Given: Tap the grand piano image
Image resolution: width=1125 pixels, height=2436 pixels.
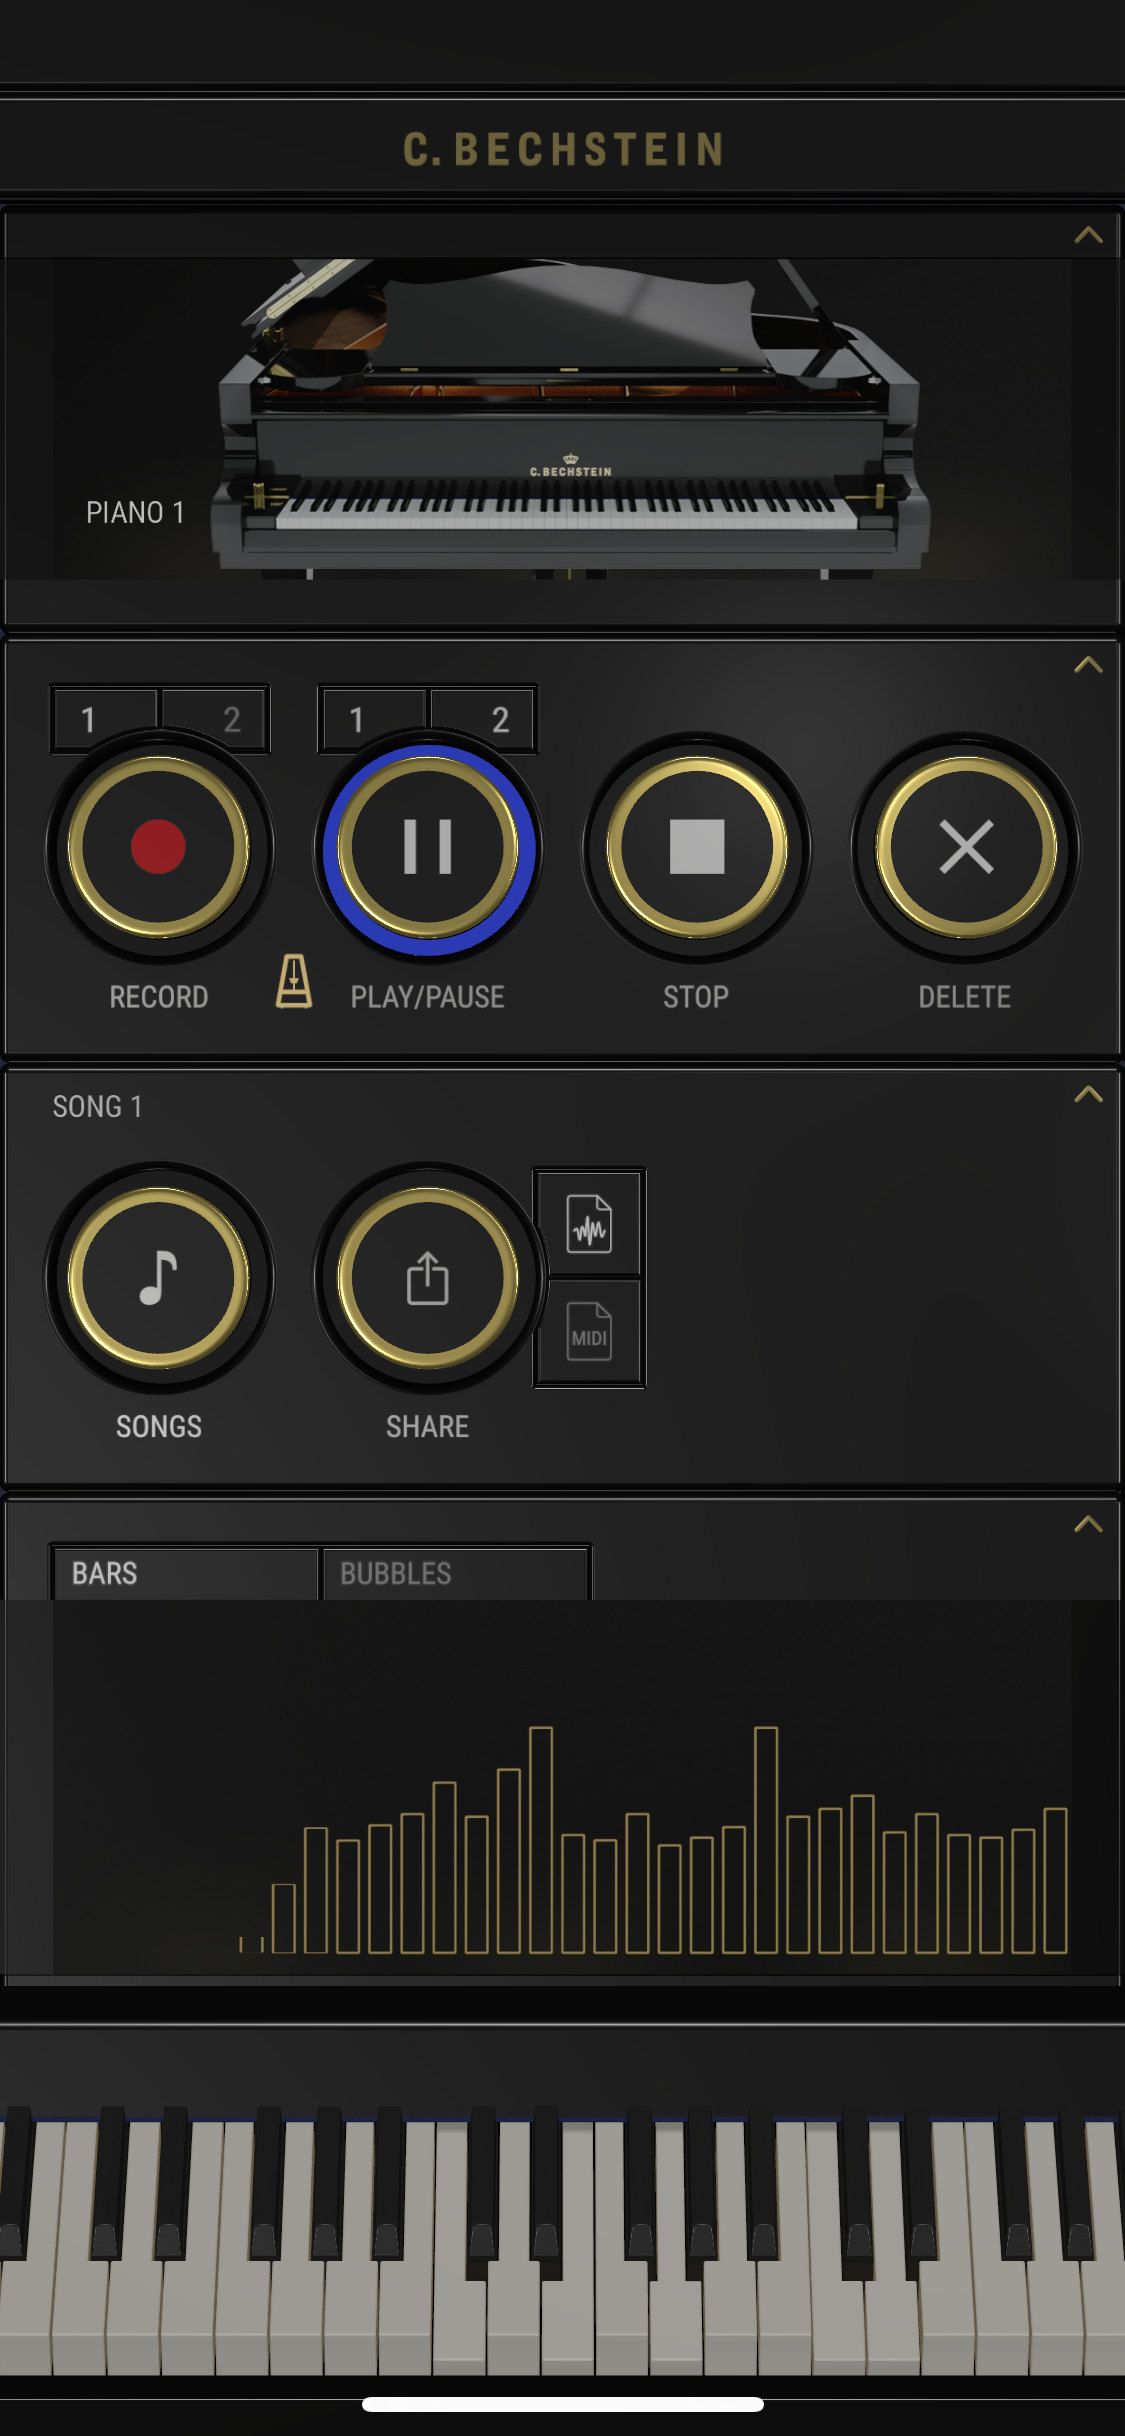Looking at the screenshot, I should [570, 418].
